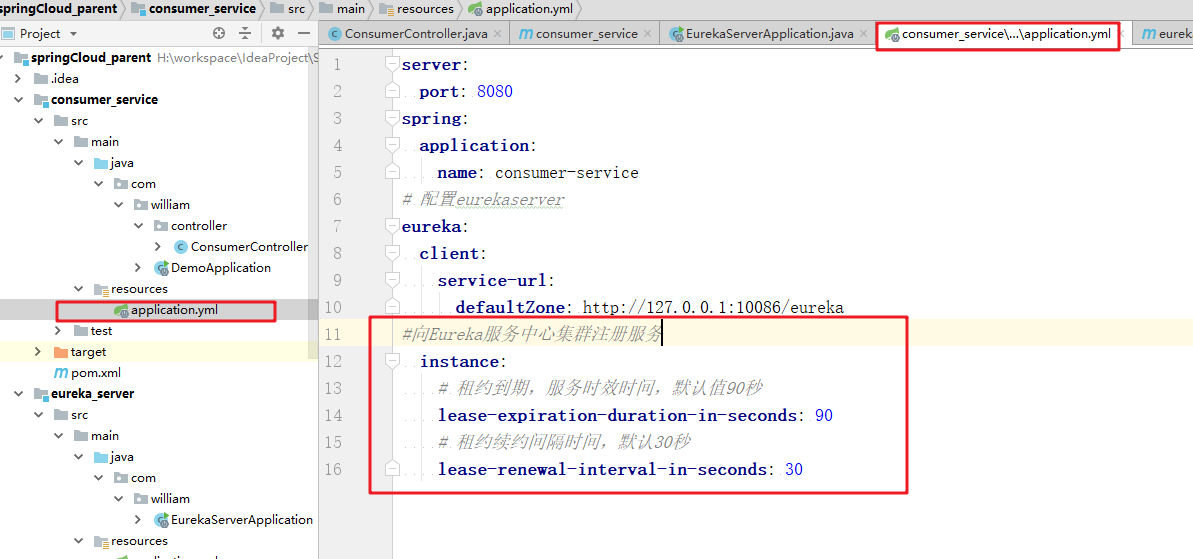
Task: Click line number 11 in the gutter
Action: tap(332, 334)
